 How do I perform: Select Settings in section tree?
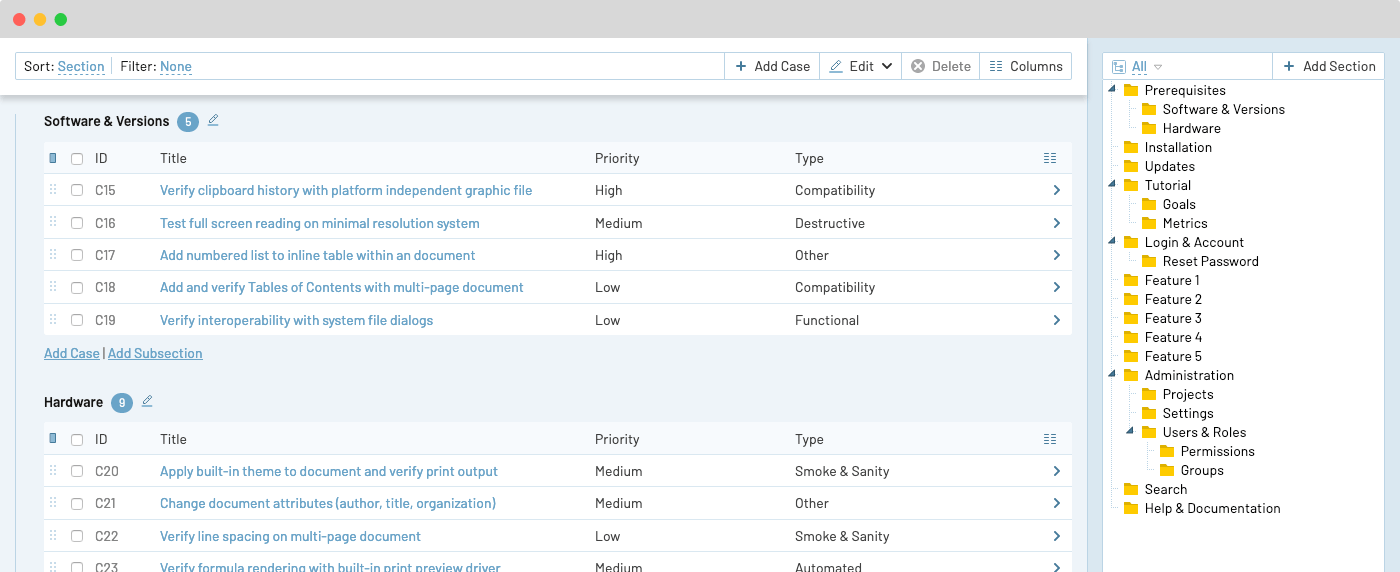[x=1188, y=413]
